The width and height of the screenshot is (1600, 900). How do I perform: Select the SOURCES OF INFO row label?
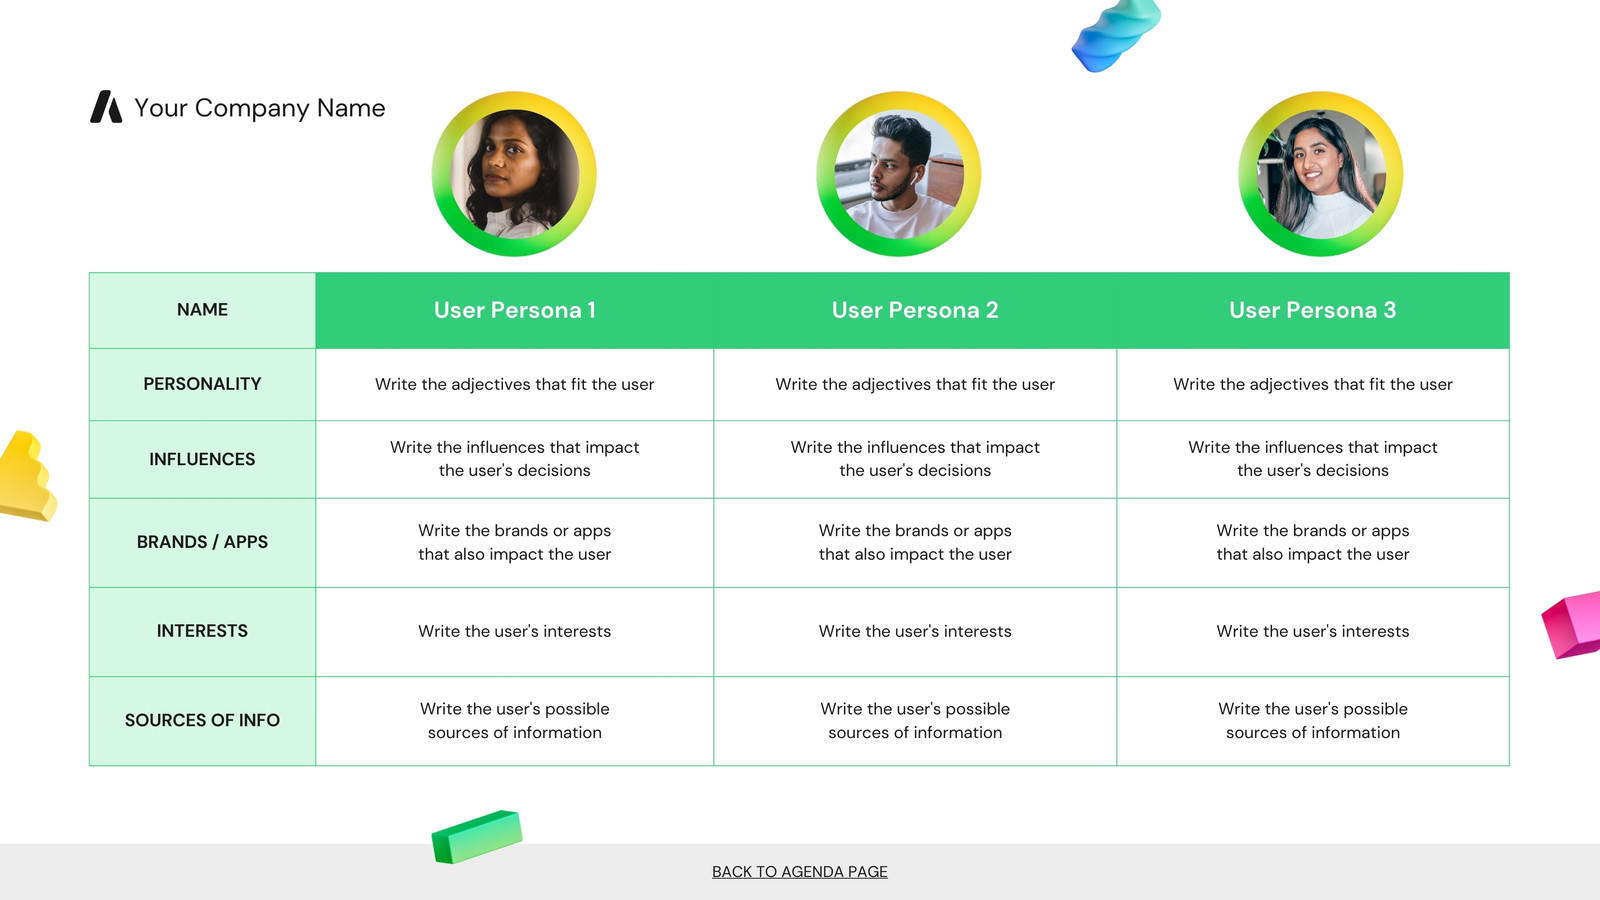click(x=202, y=720)
